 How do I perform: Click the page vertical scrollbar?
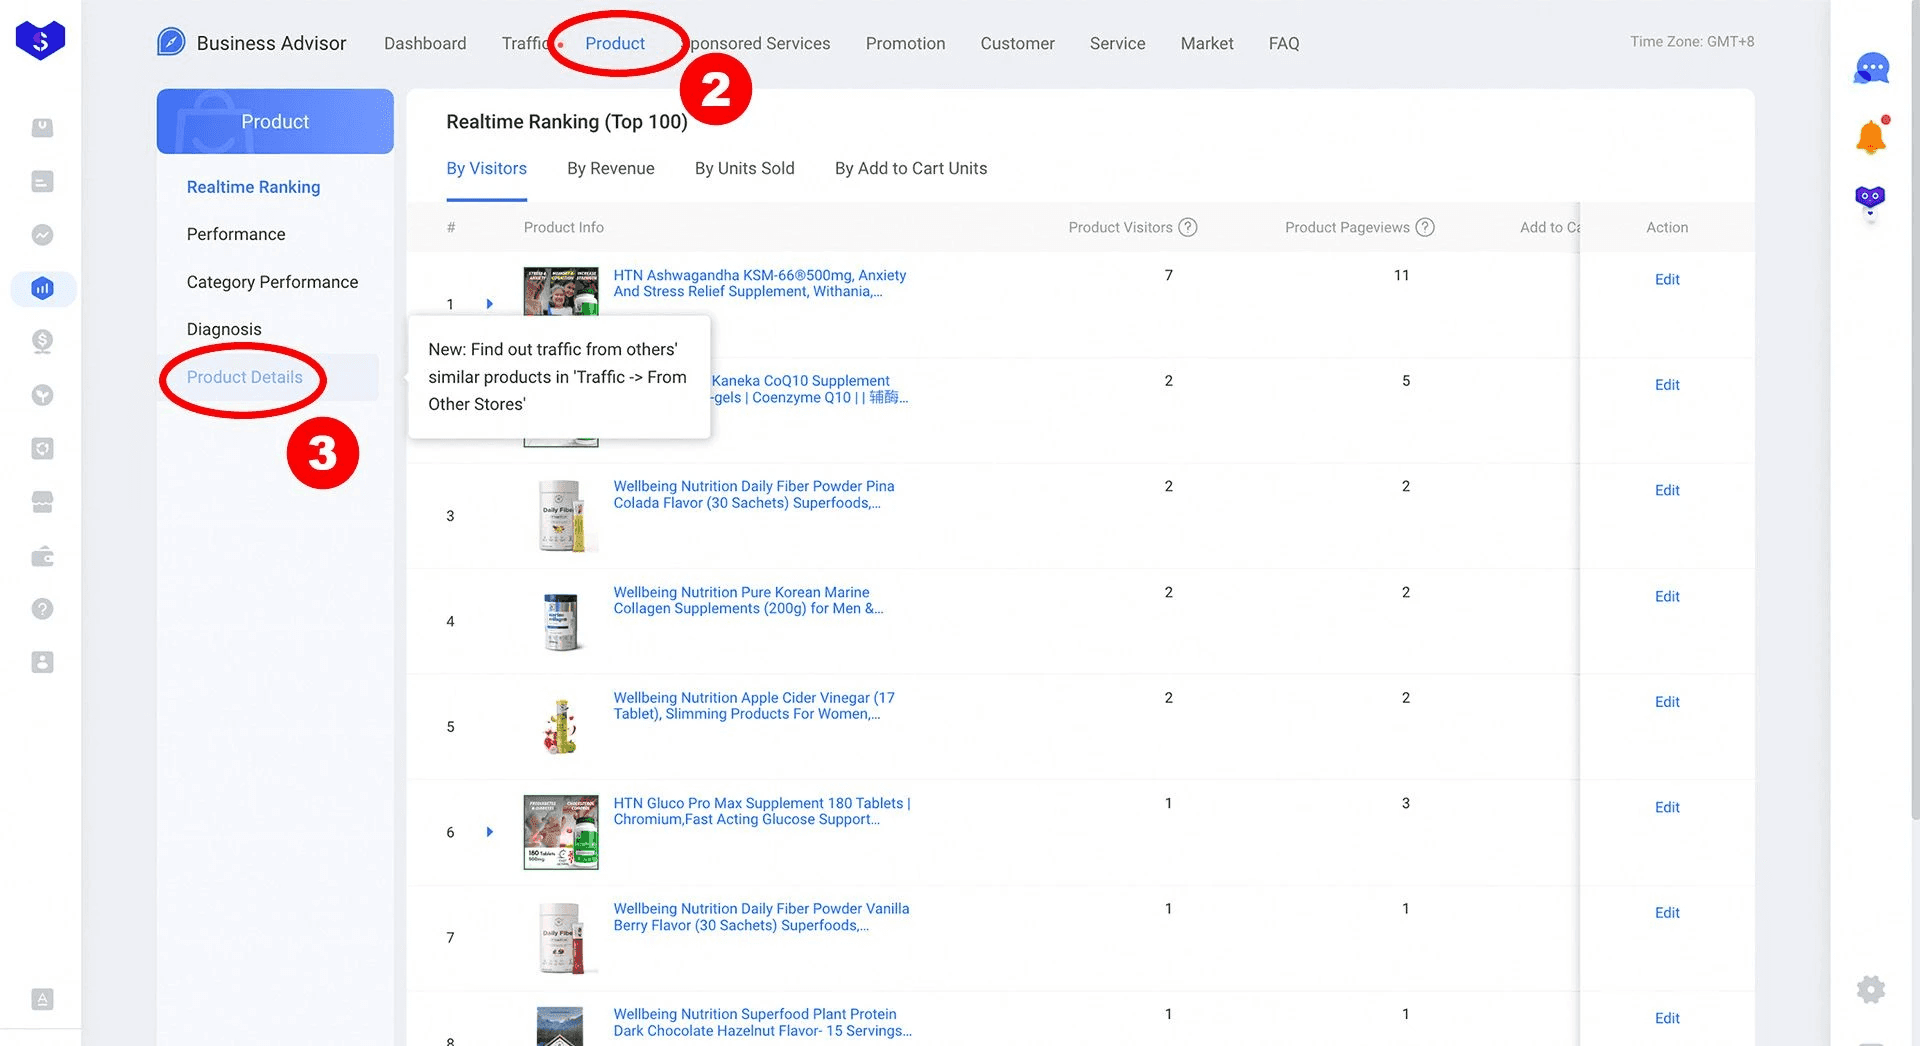tap(1915, 410)
